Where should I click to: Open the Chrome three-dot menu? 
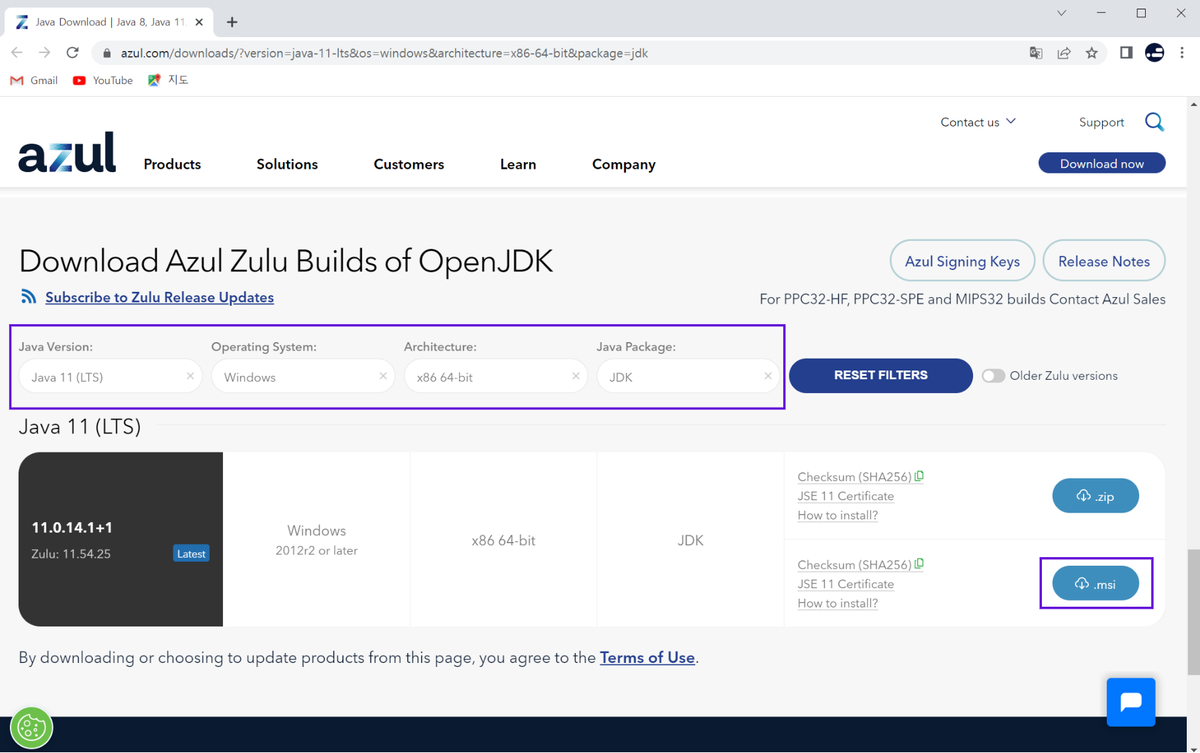click(x=1183, y=53)
